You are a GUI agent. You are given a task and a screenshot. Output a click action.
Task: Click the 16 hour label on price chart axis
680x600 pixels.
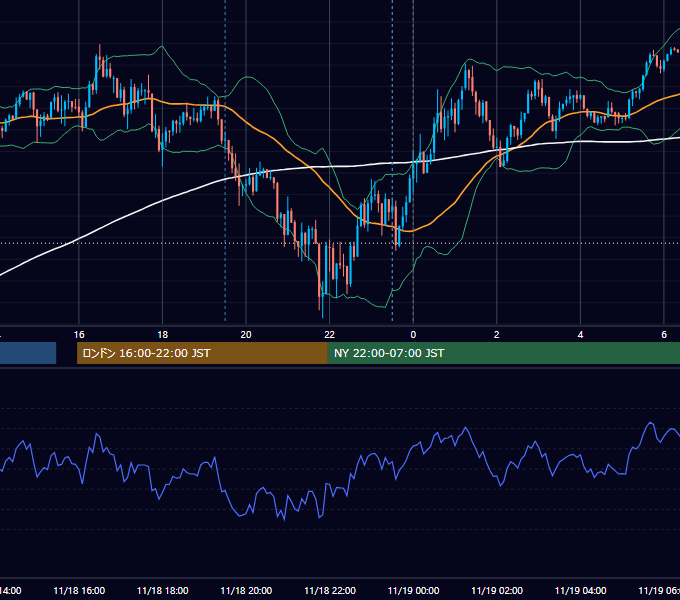coord(79,335)
